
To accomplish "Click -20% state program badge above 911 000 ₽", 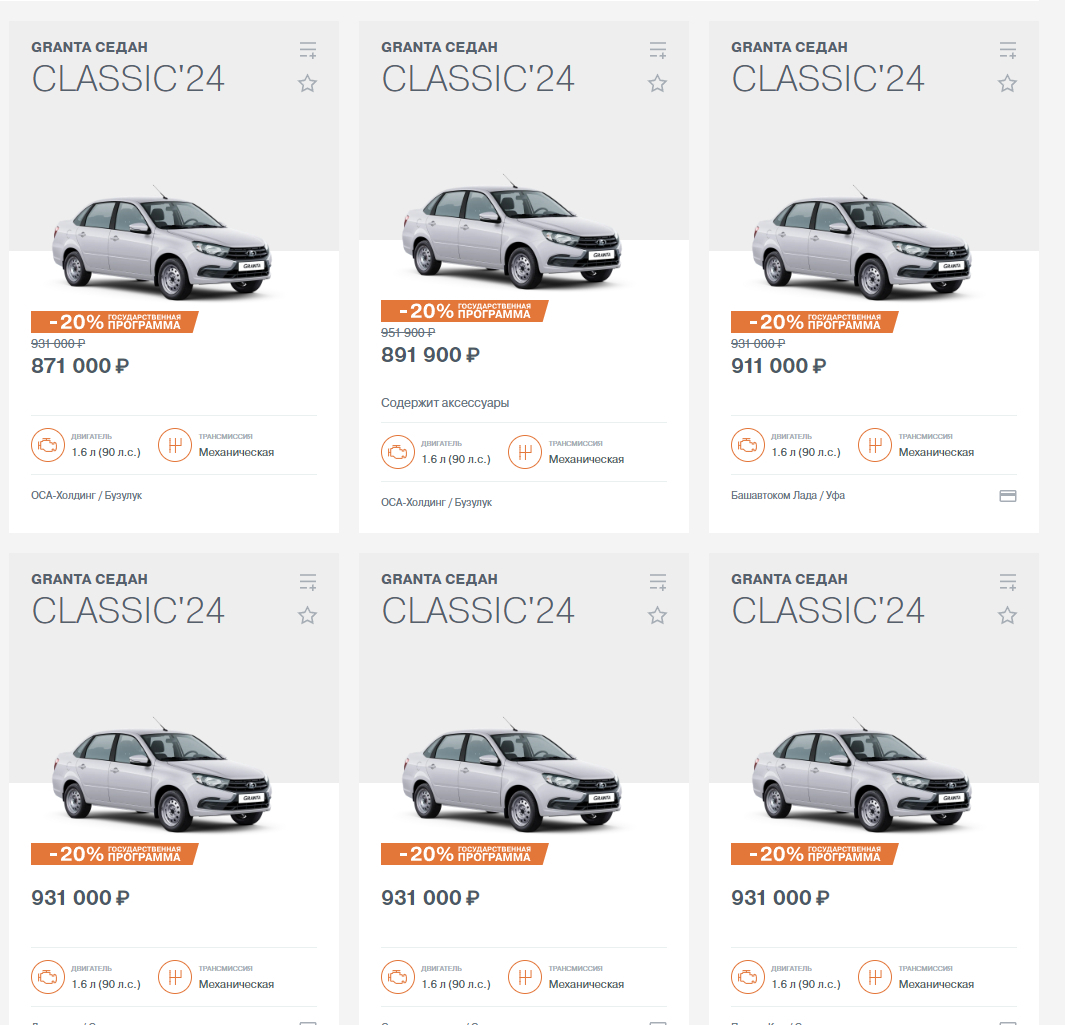I will click(x=814, y=322).
